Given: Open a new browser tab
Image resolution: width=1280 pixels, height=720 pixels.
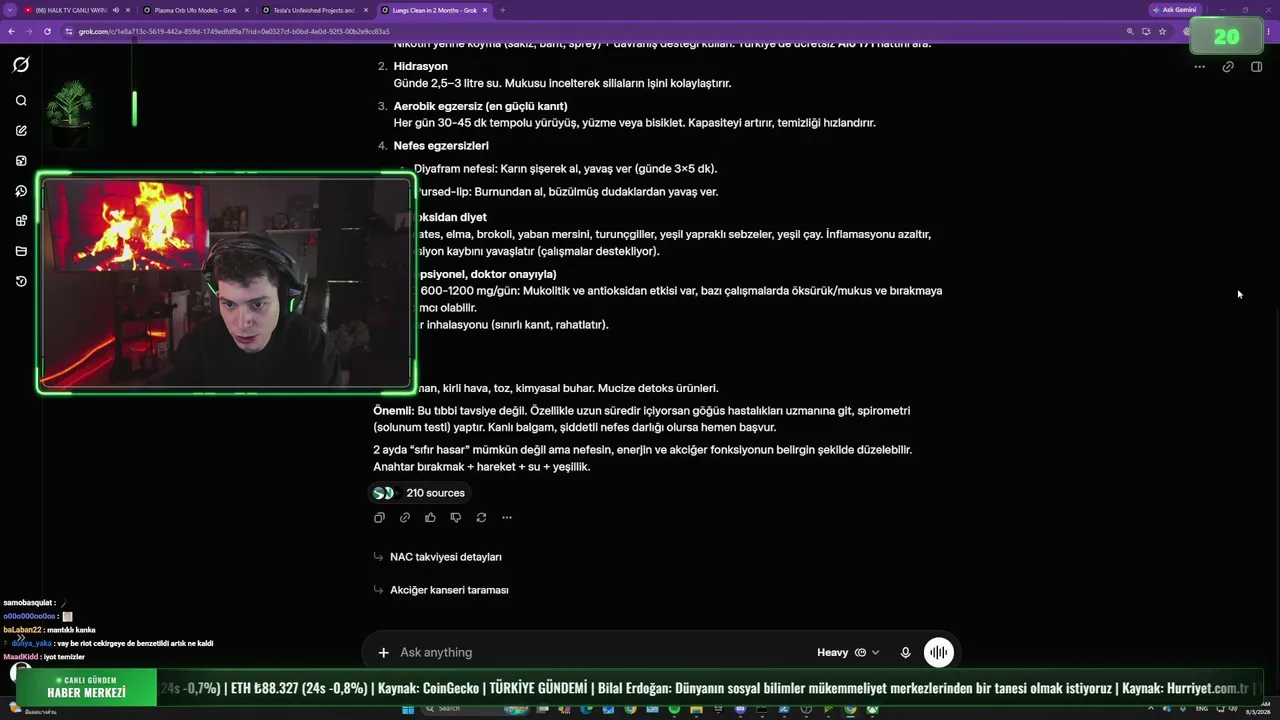Looking at the screenshot, I should click(x=502, y=10).
